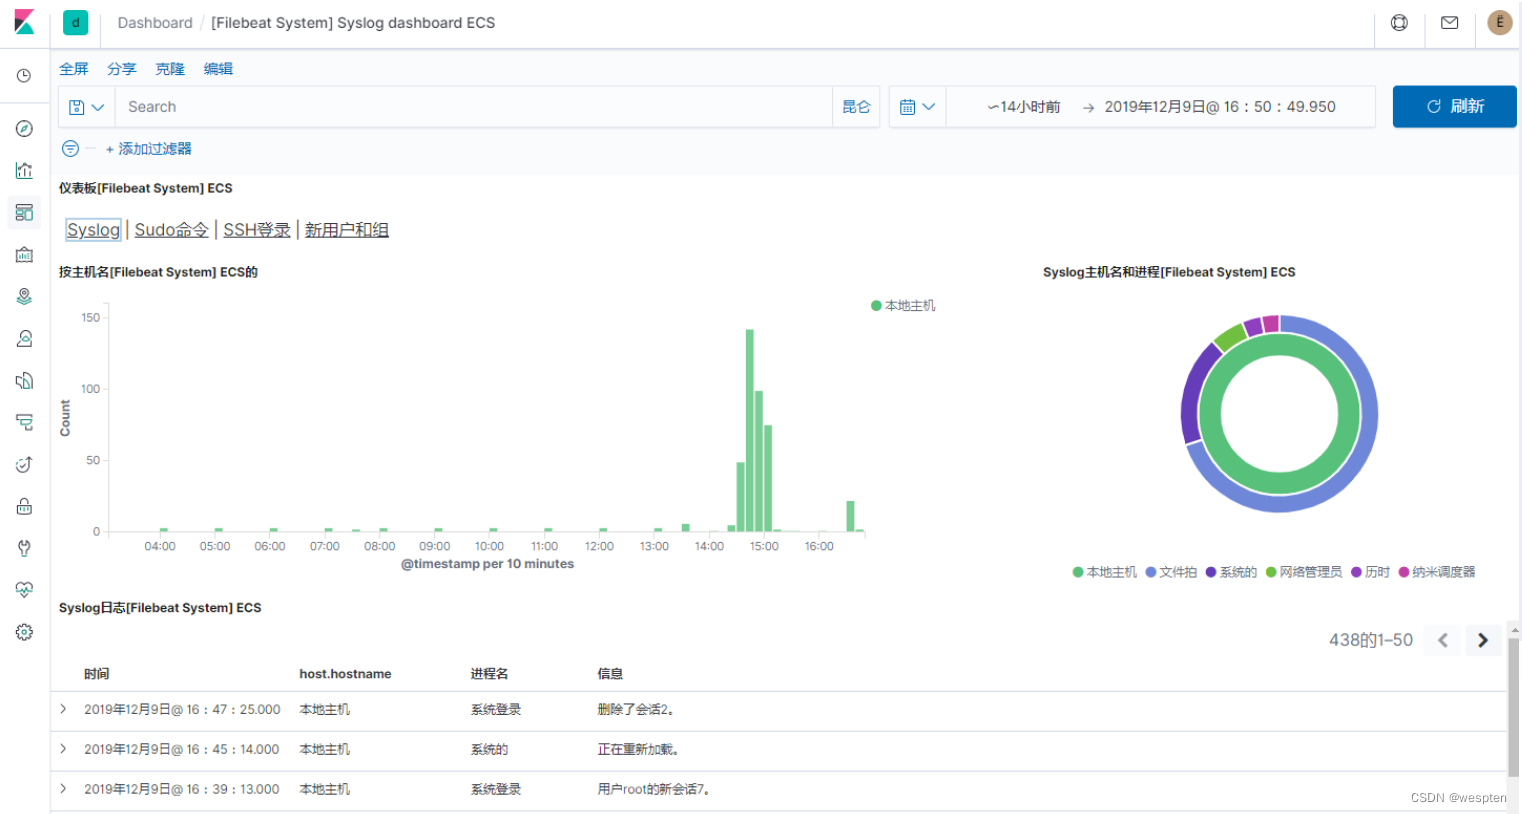Open Canvas icon in sidebar

click(x=24, y=255)
